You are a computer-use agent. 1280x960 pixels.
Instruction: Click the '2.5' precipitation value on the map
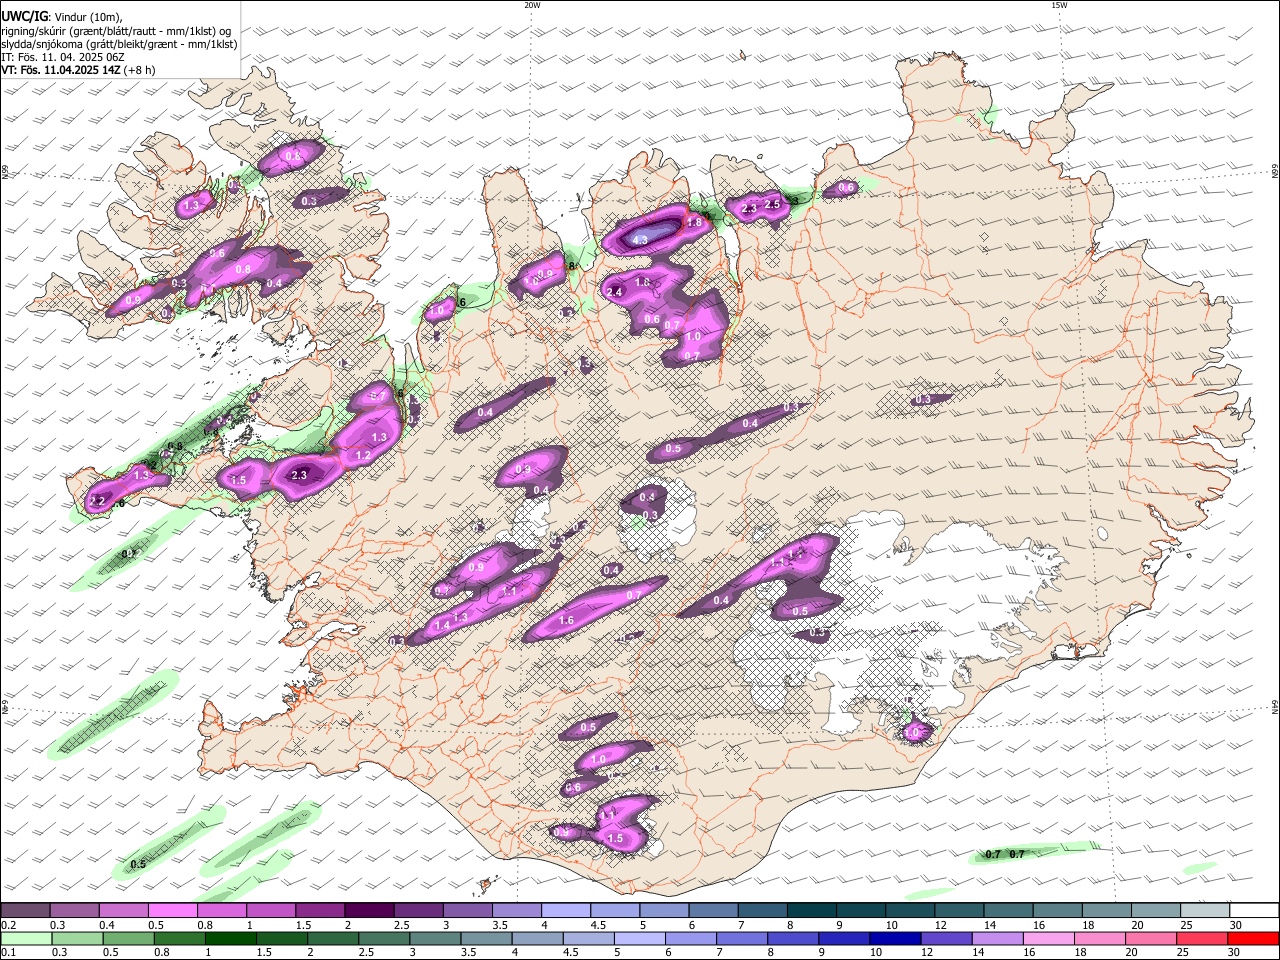click(772, 205)
